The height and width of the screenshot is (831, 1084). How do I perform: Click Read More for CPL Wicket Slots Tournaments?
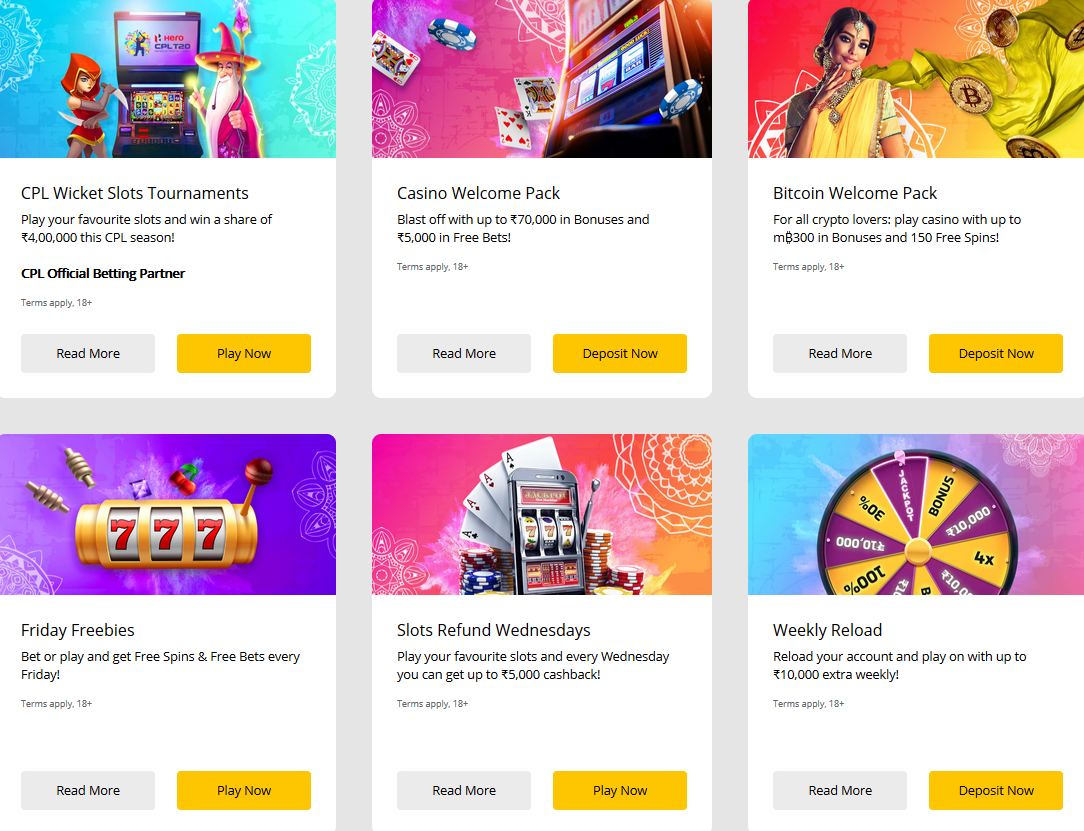(88, 353)
